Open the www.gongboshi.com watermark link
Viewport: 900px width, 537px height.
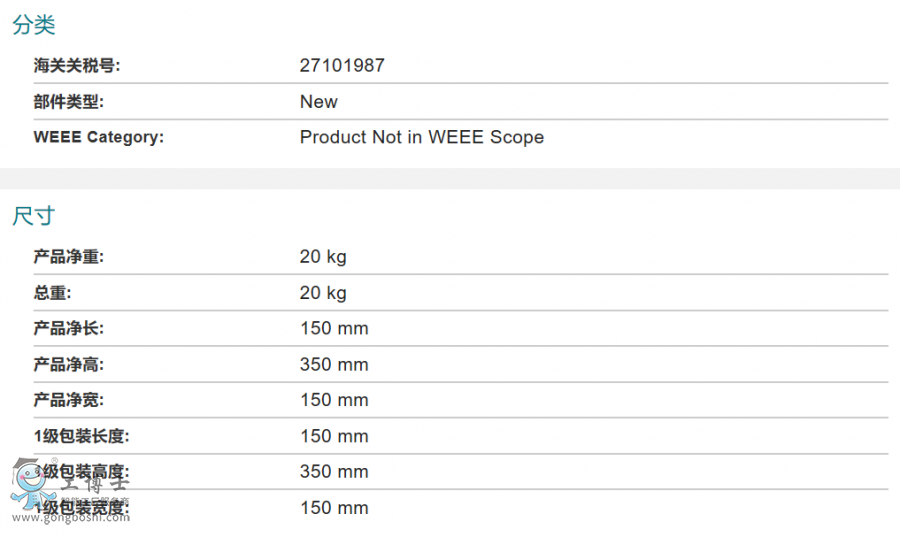(70, 520)
